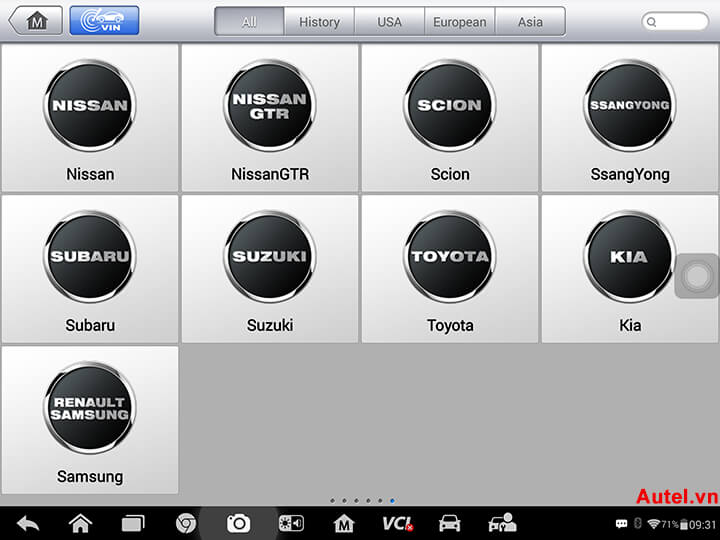Open the vehicle diagnostics shortcut
720x540 pixels.
pyautogui.click(x=450, y=523)
